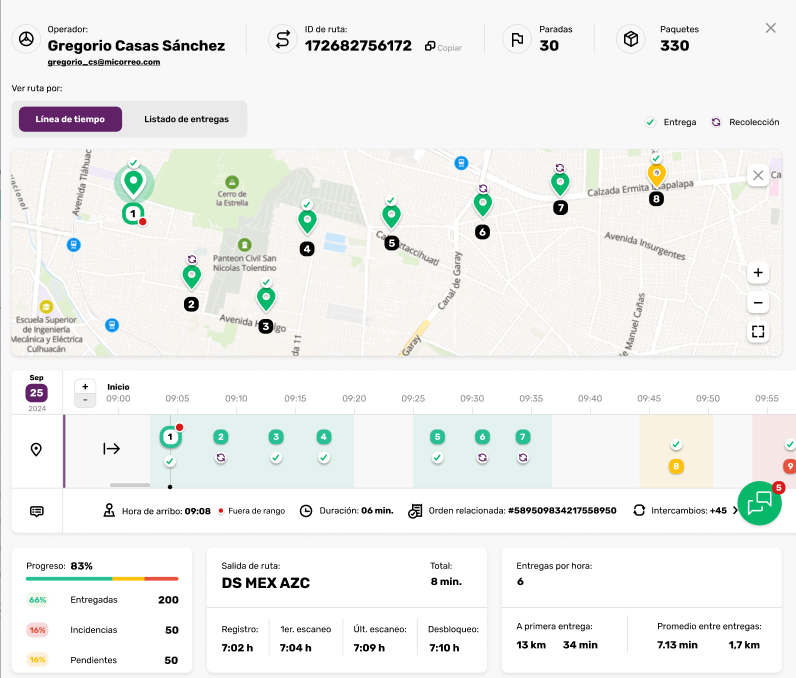Viewport: 796px width, 678px height.
Task: Select stop 4 marker on timeline
Action: click(x=324, y=437)
